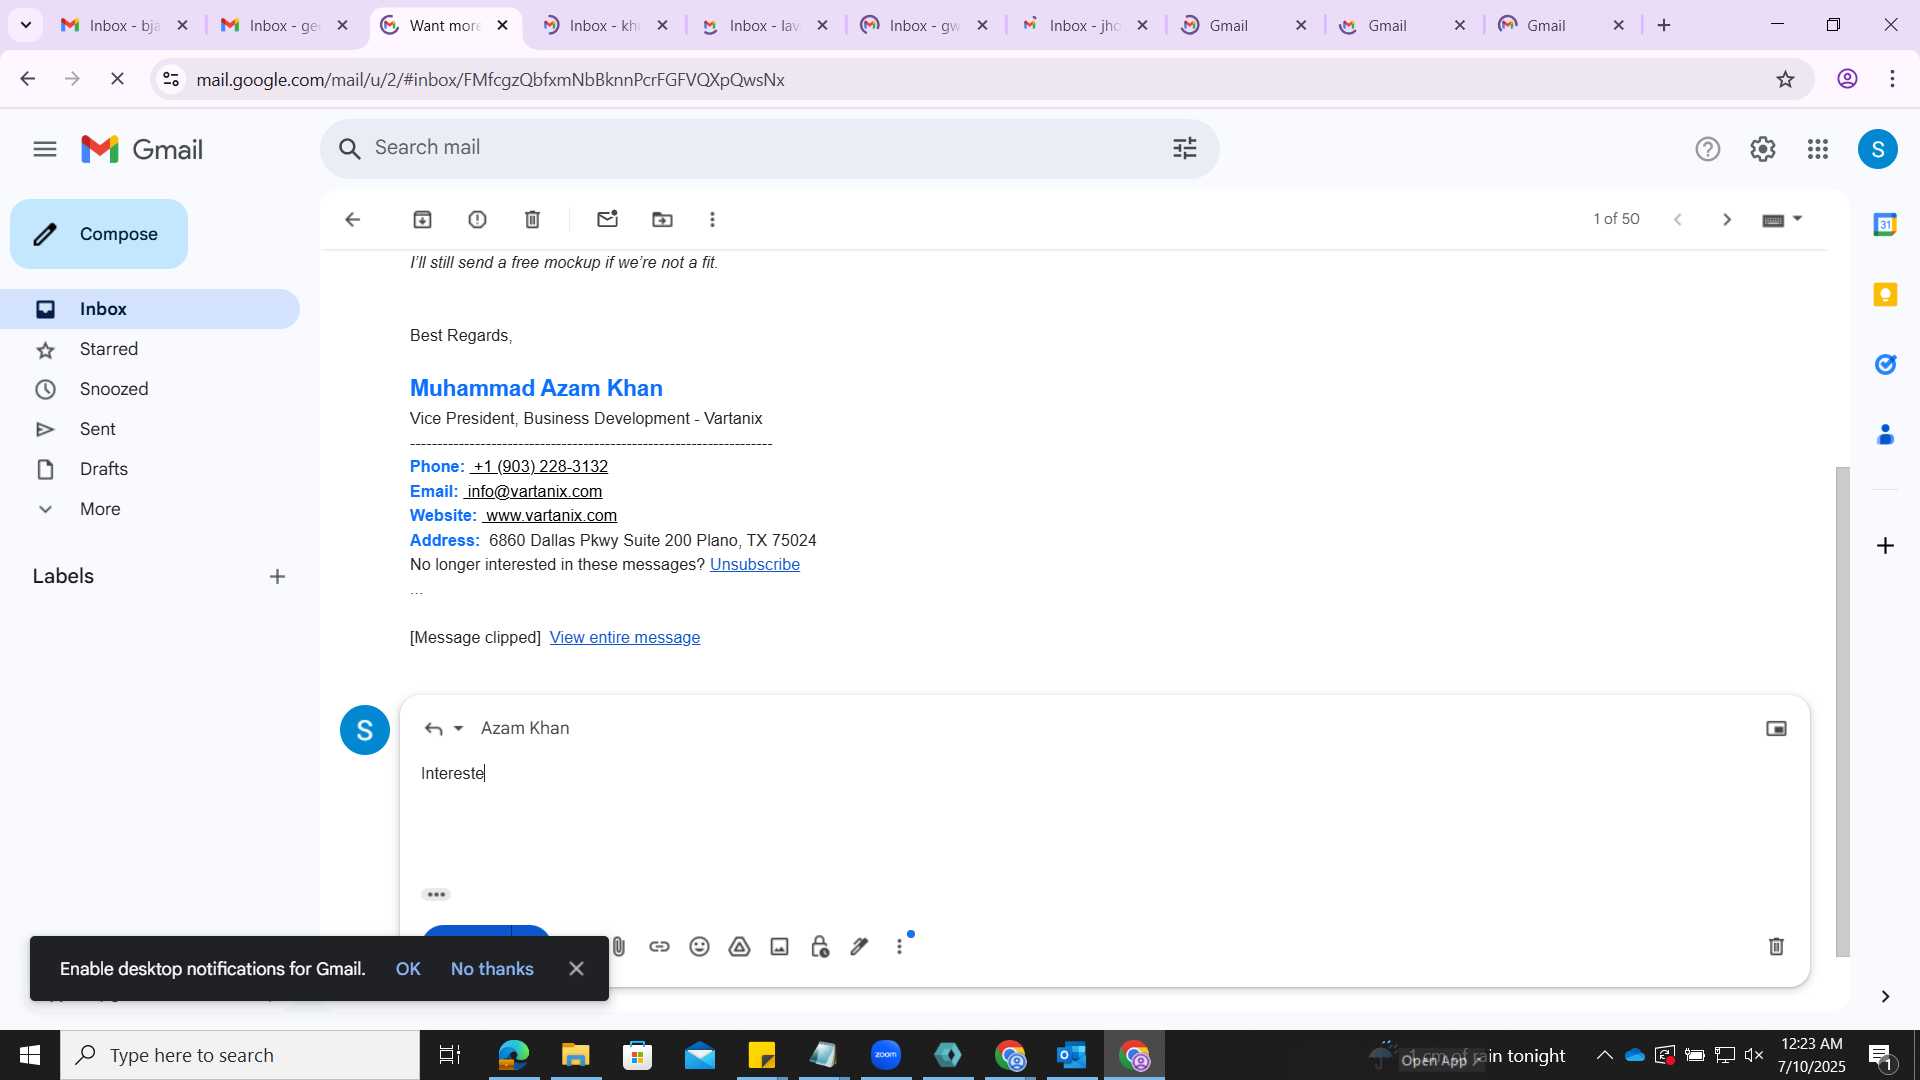The width and height of the screenshot is (1920, 1080).
Task: Open the www.vartanix.com website link
Action: (x=550, y=516)
